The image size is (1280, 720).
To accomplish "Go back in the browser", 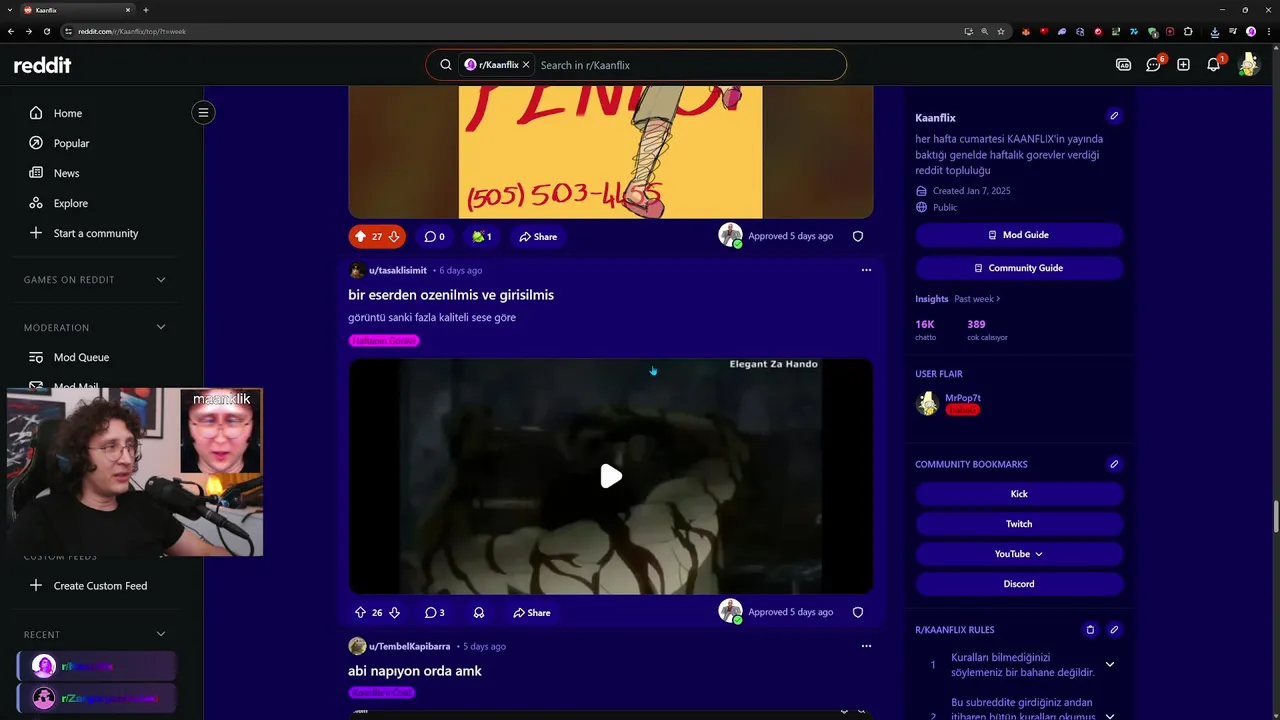I will [x=11, y=31].
